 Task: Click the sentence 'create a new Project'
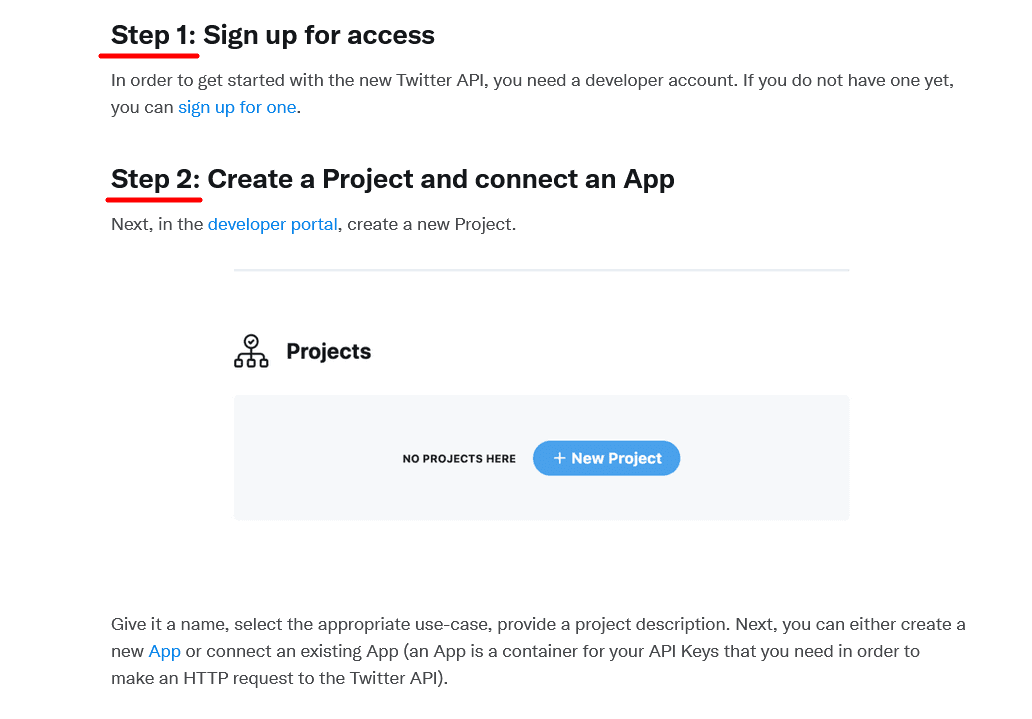pos(430,224)
